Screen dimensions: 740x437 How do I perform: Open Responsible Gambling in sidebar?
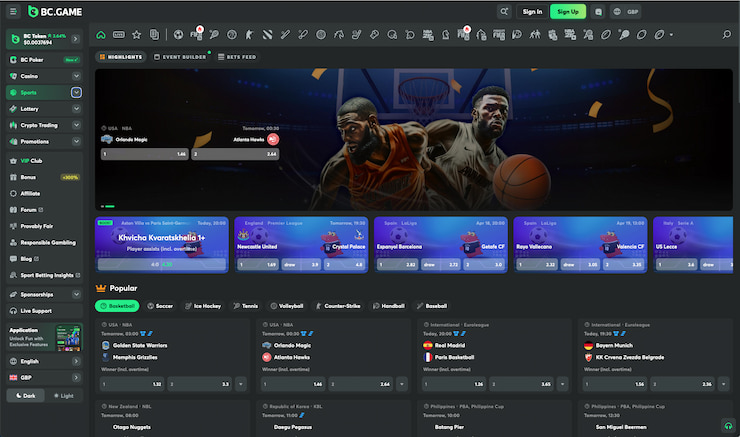[x=44, y=243]
